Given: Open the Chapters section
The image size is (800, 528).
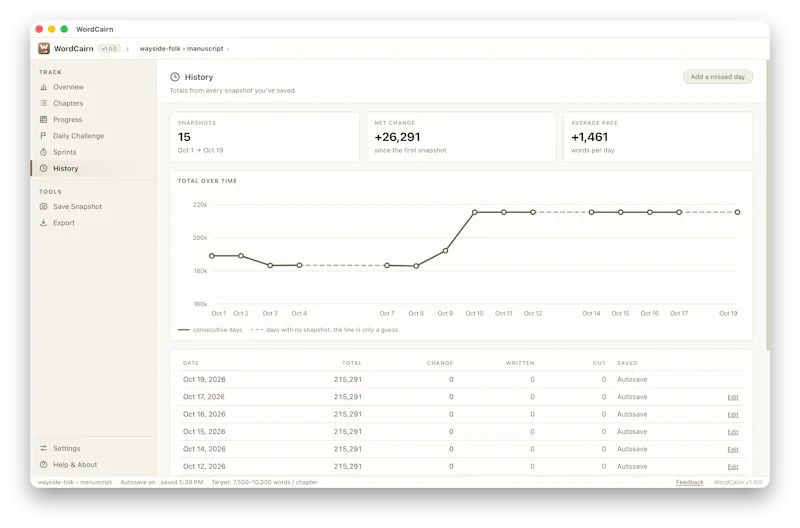Looking at the screenshot, I should pos(93,104).
